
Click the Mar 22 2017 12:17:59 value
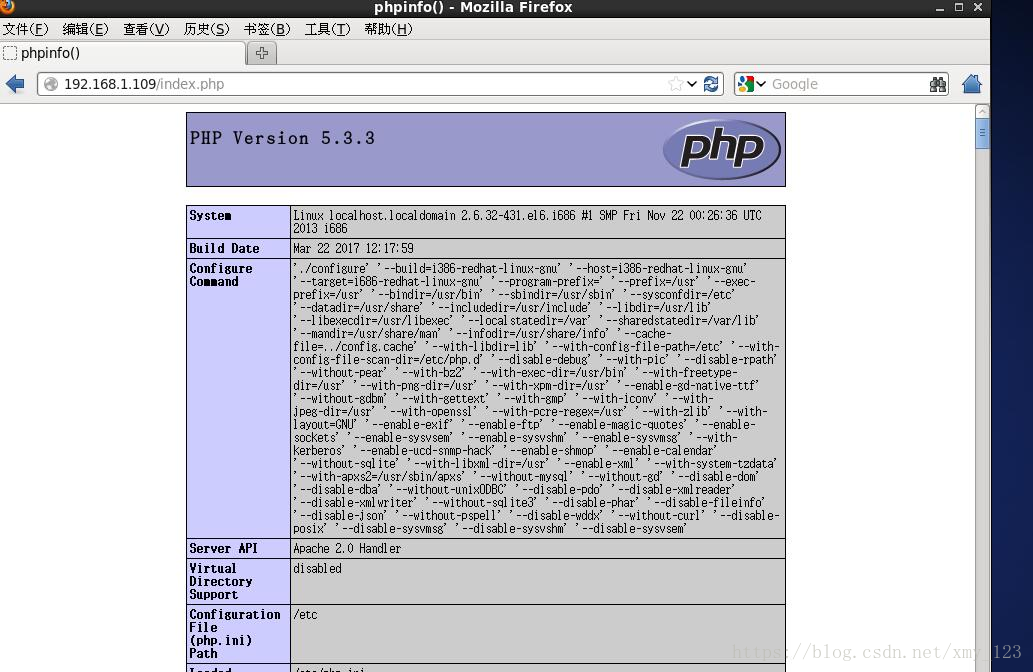[353, 248]
